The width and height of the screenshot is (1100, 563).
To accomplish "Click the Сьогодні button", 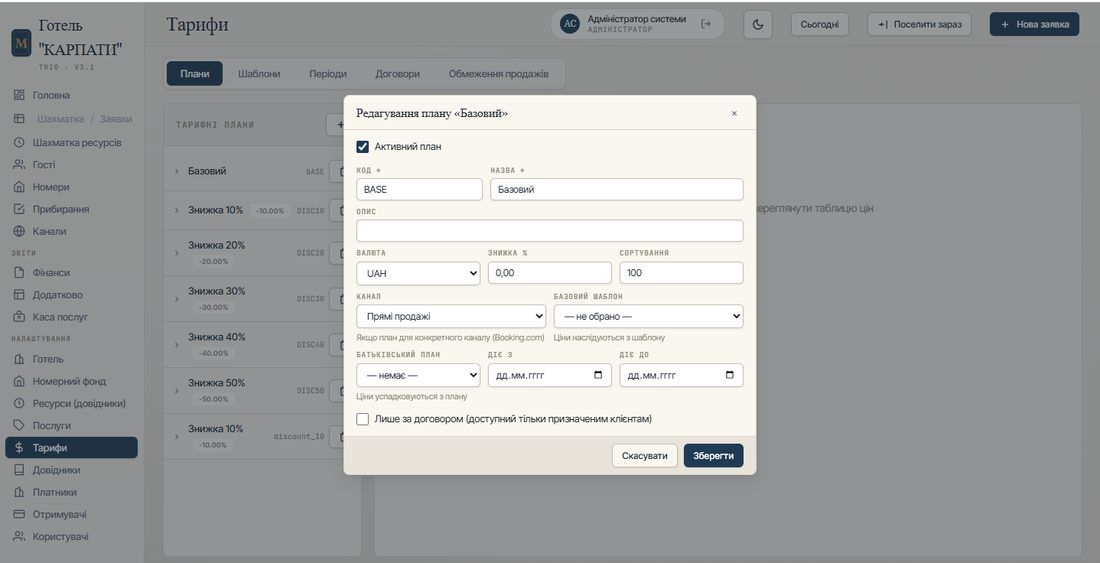I will pos(819,25).
